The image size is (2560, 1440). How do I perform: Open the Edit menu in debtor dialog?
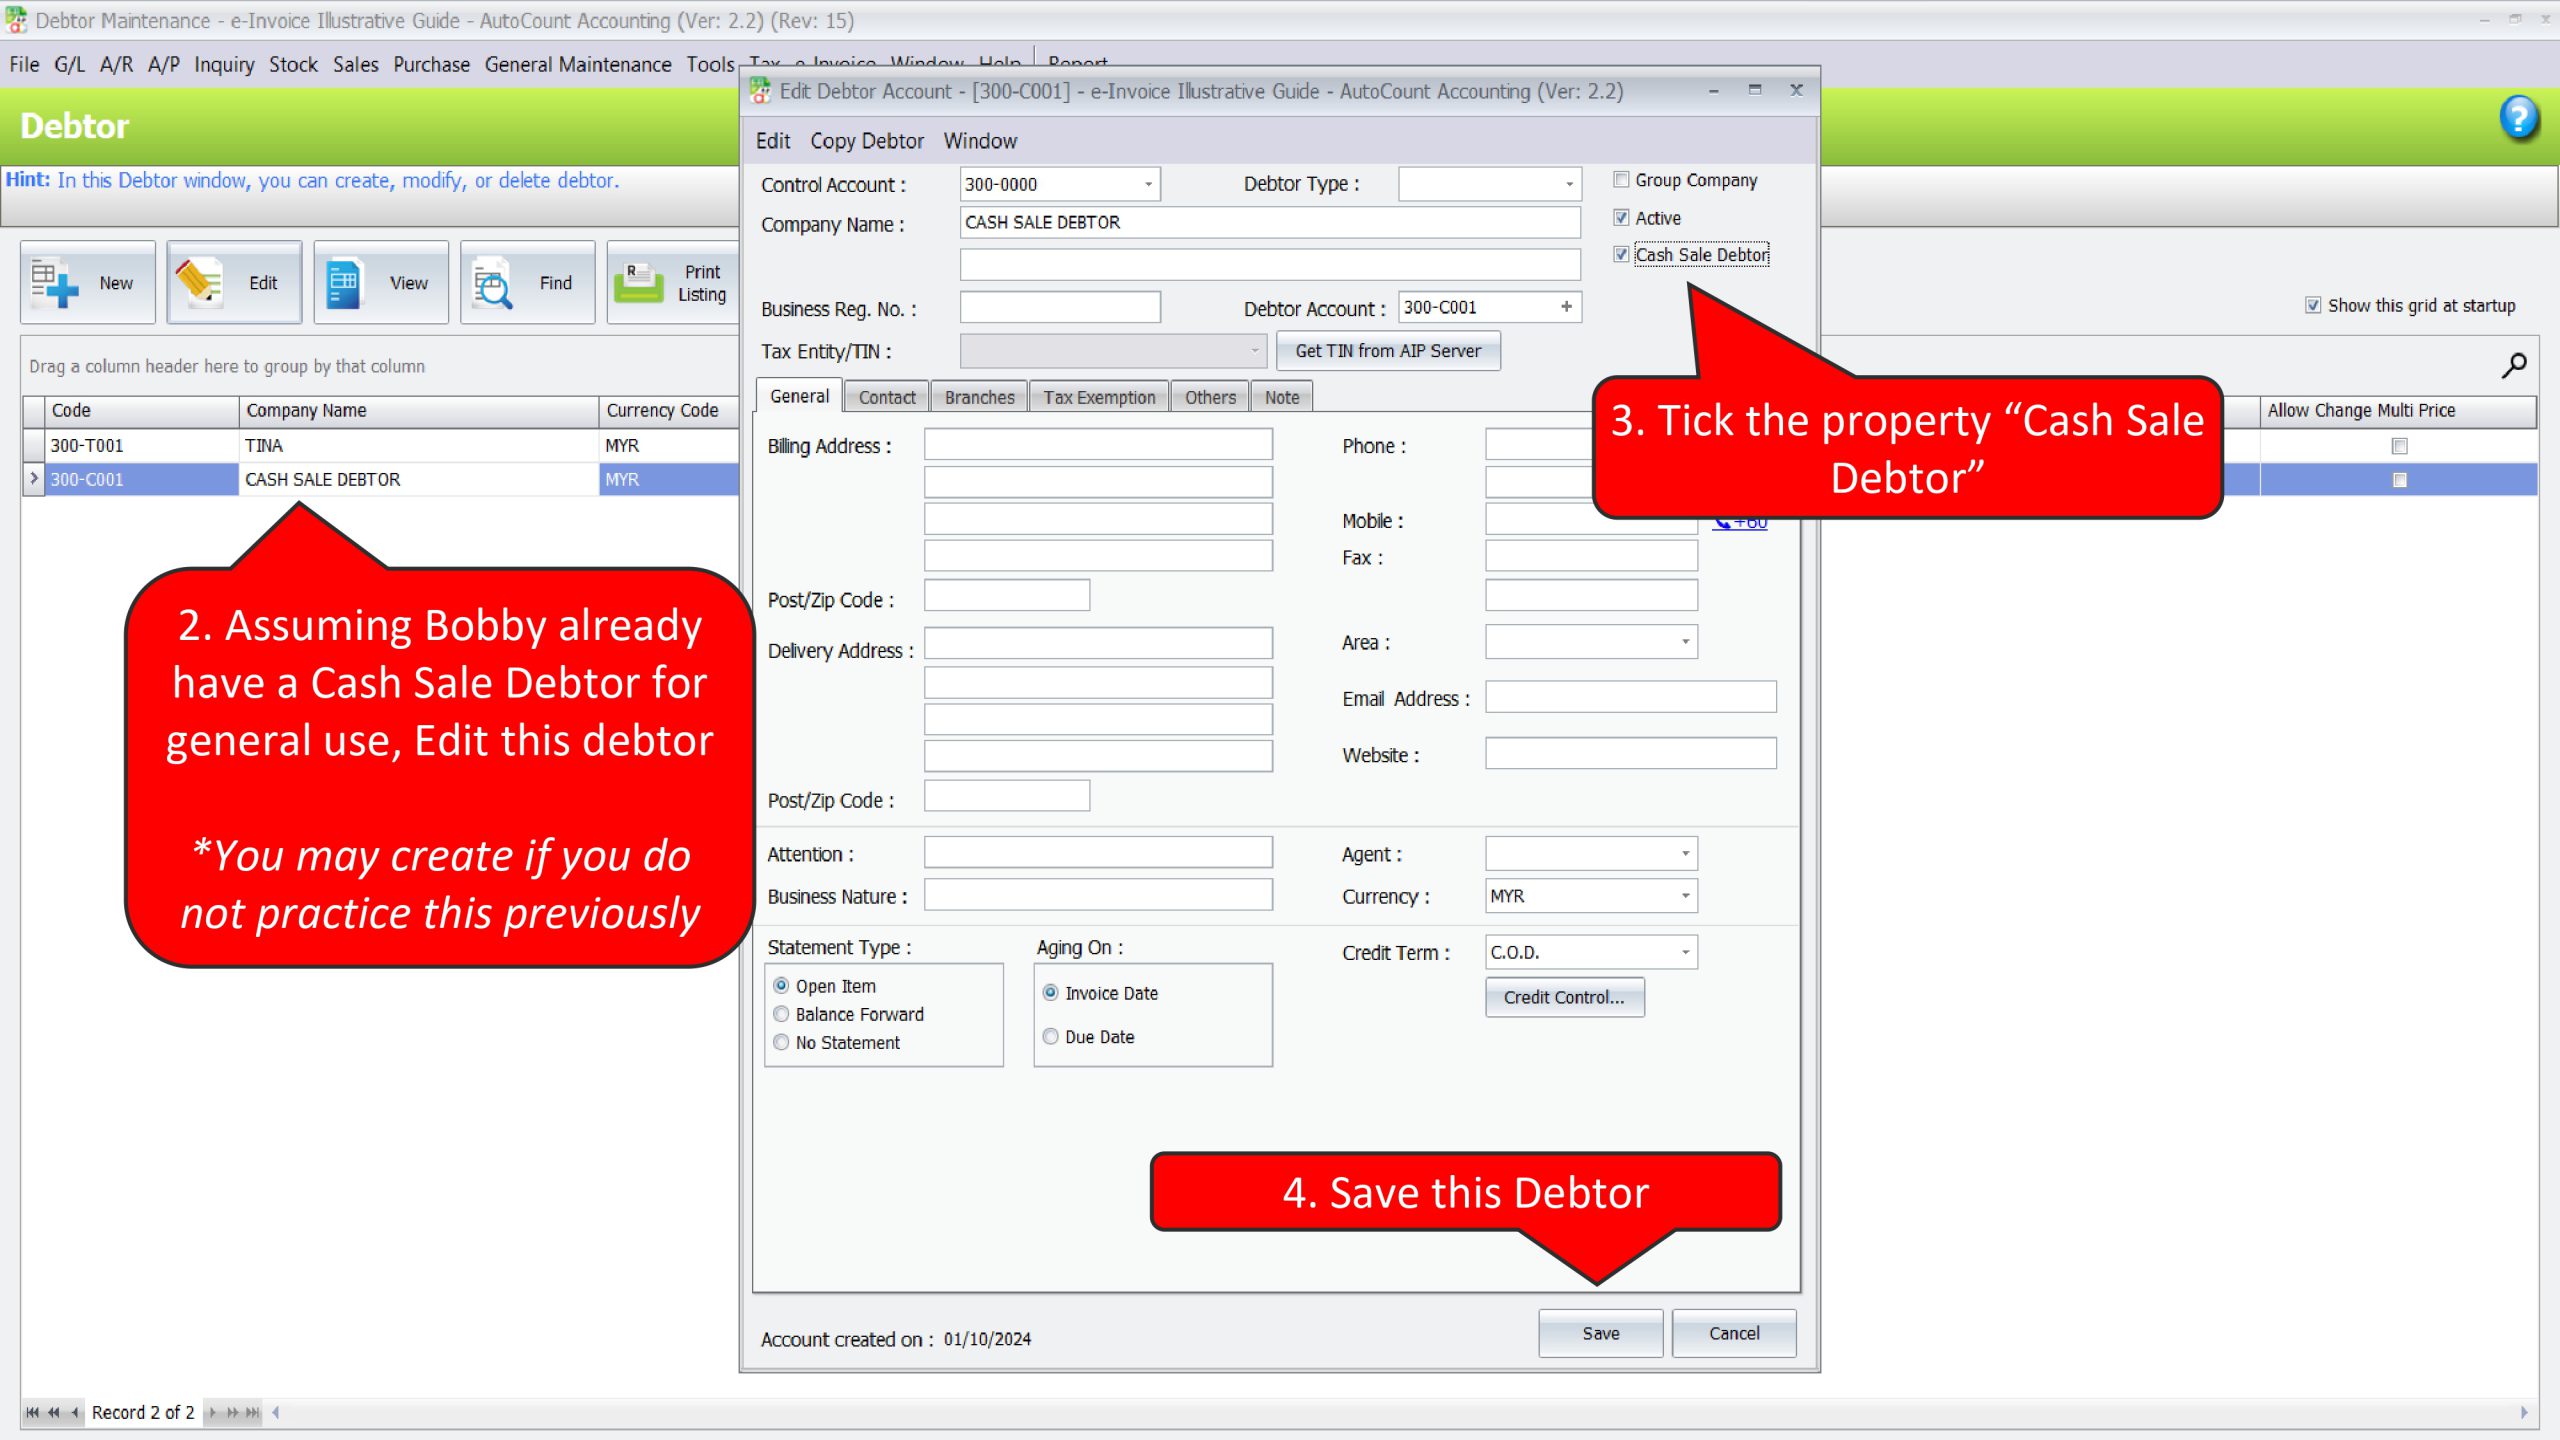point(772,141)
